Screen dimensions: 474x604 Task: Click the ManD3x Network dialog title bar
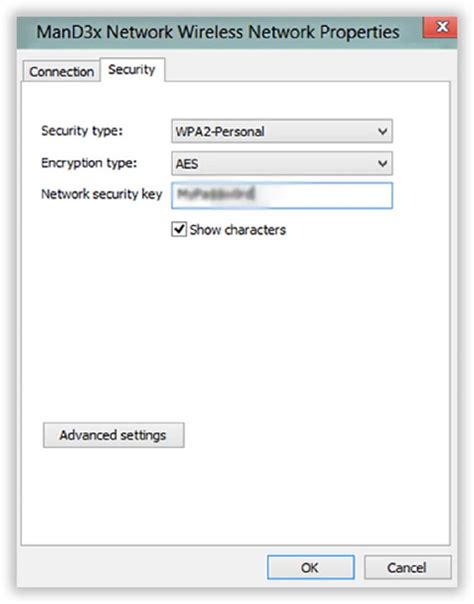pos(218,32)
